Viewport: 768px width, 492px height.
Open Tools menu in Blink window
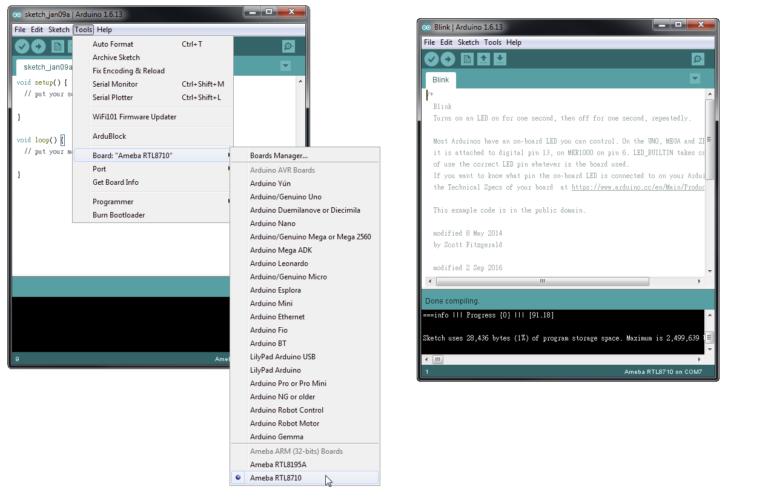pos(493,42)
